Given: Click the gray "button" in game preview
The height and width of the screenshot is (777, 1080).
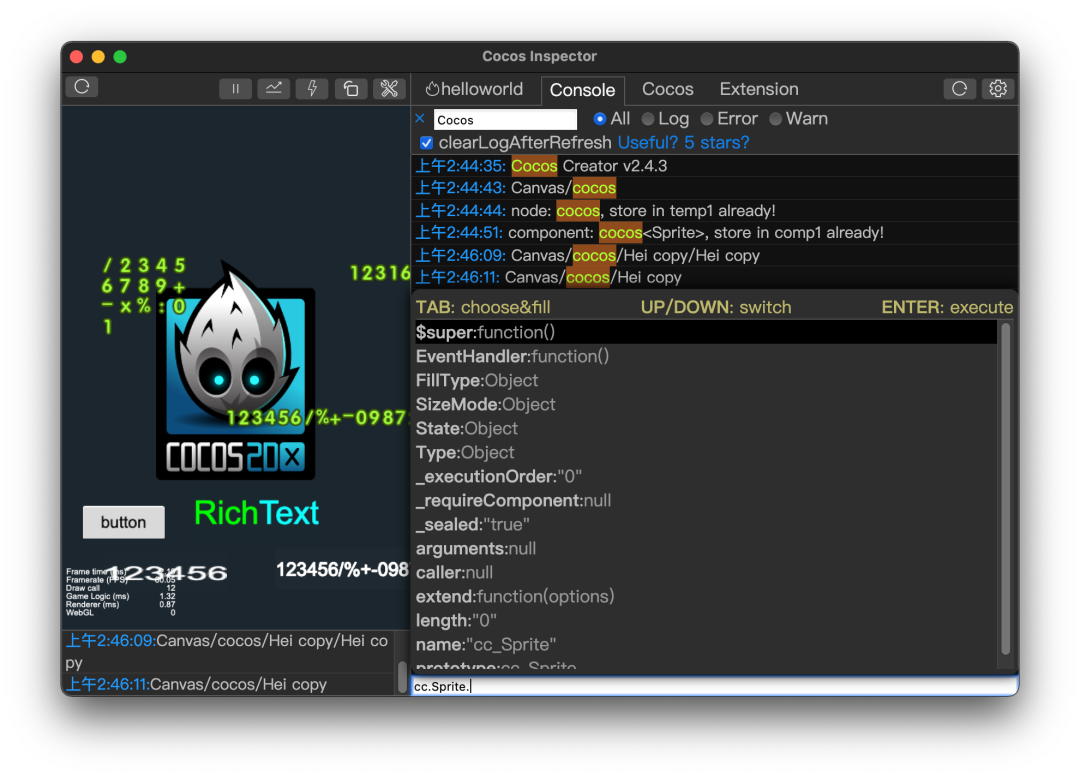Looking at the screenshot, I should pos(123,522).
